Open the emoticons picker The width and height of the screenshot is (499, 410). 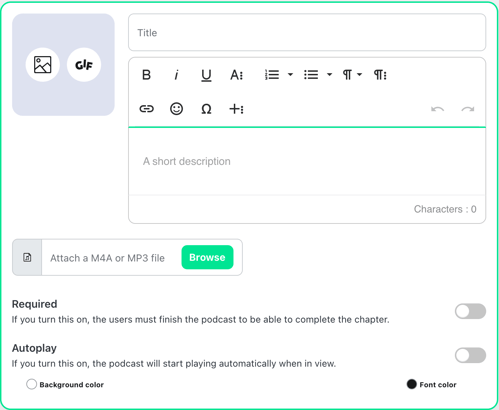pyautogui.click(x=176, y=109)
